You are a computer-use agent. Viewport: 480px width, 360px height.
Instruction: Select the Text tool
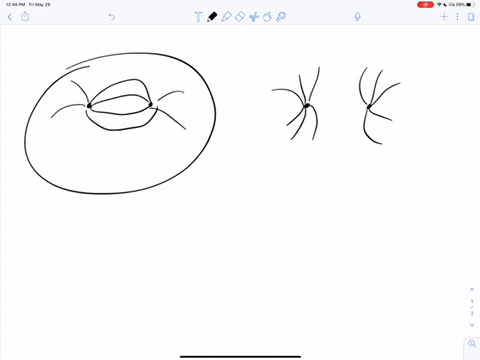click(x=198, y=17)
